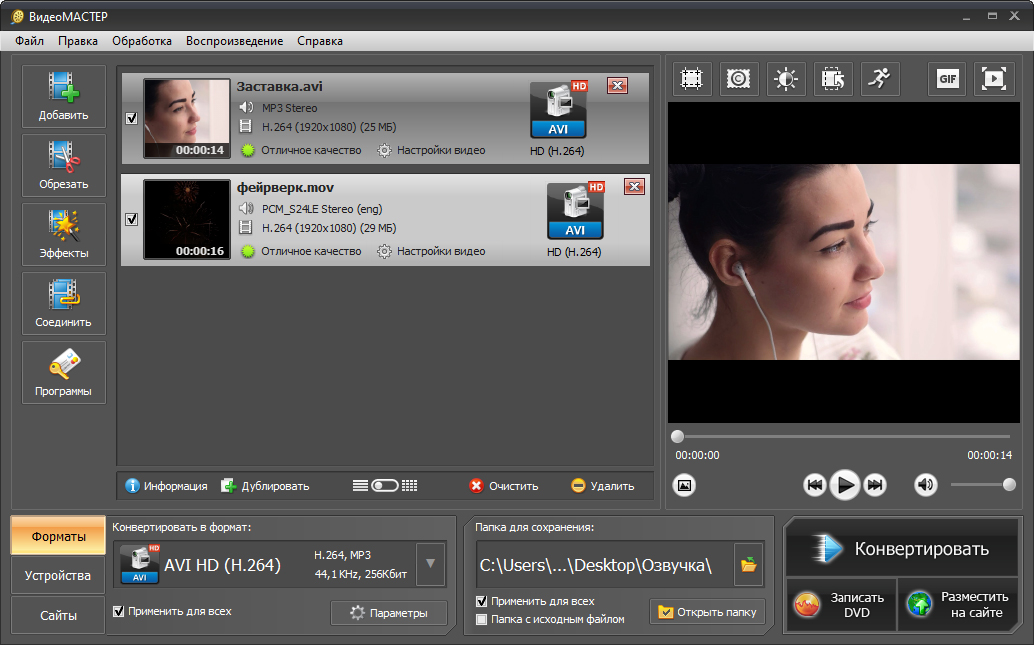
Task: Open the playback speed runner icon
Action: coord(880,79)
